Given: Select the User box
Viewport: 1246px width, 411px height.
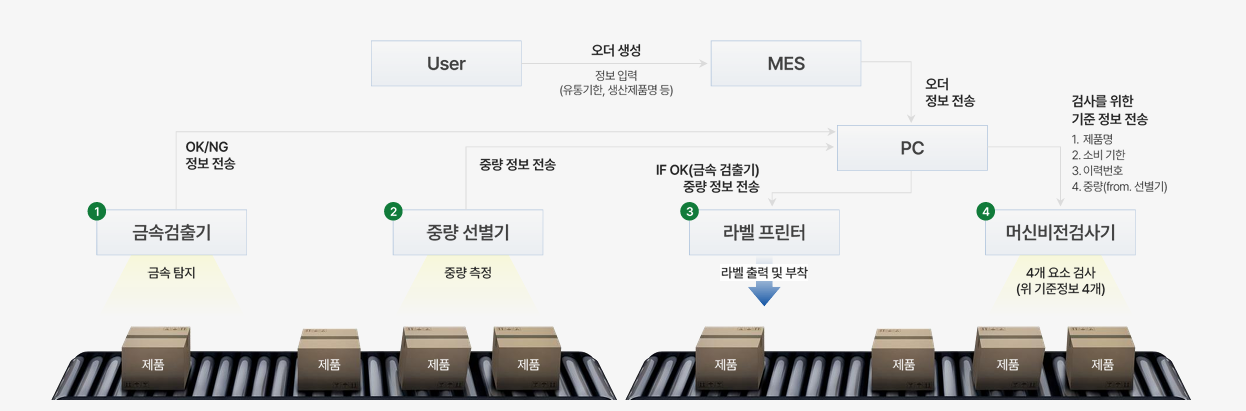Looking at the screenshot, I should 446,64.
